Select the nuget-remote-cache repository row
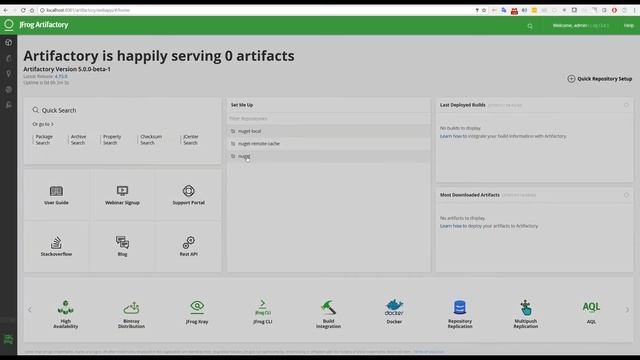The image size is (640, 360). pyautogui.click(x=329, y=144)
